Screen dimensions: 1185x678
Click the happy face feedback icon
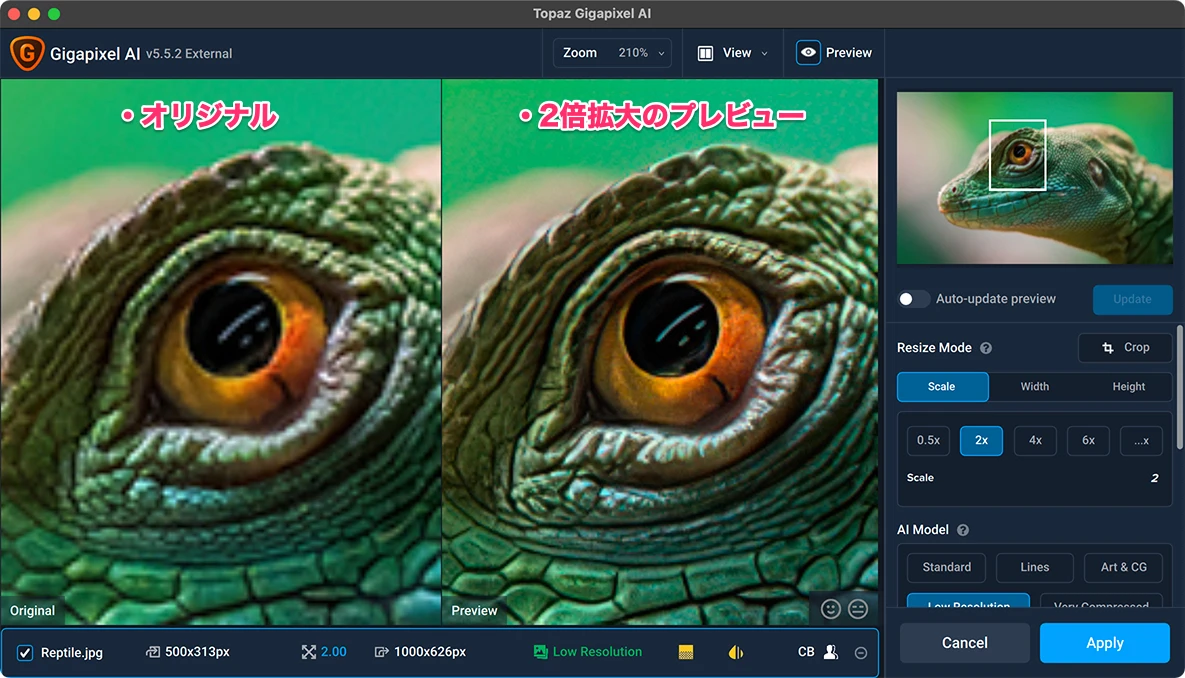[x=830, y=608]
